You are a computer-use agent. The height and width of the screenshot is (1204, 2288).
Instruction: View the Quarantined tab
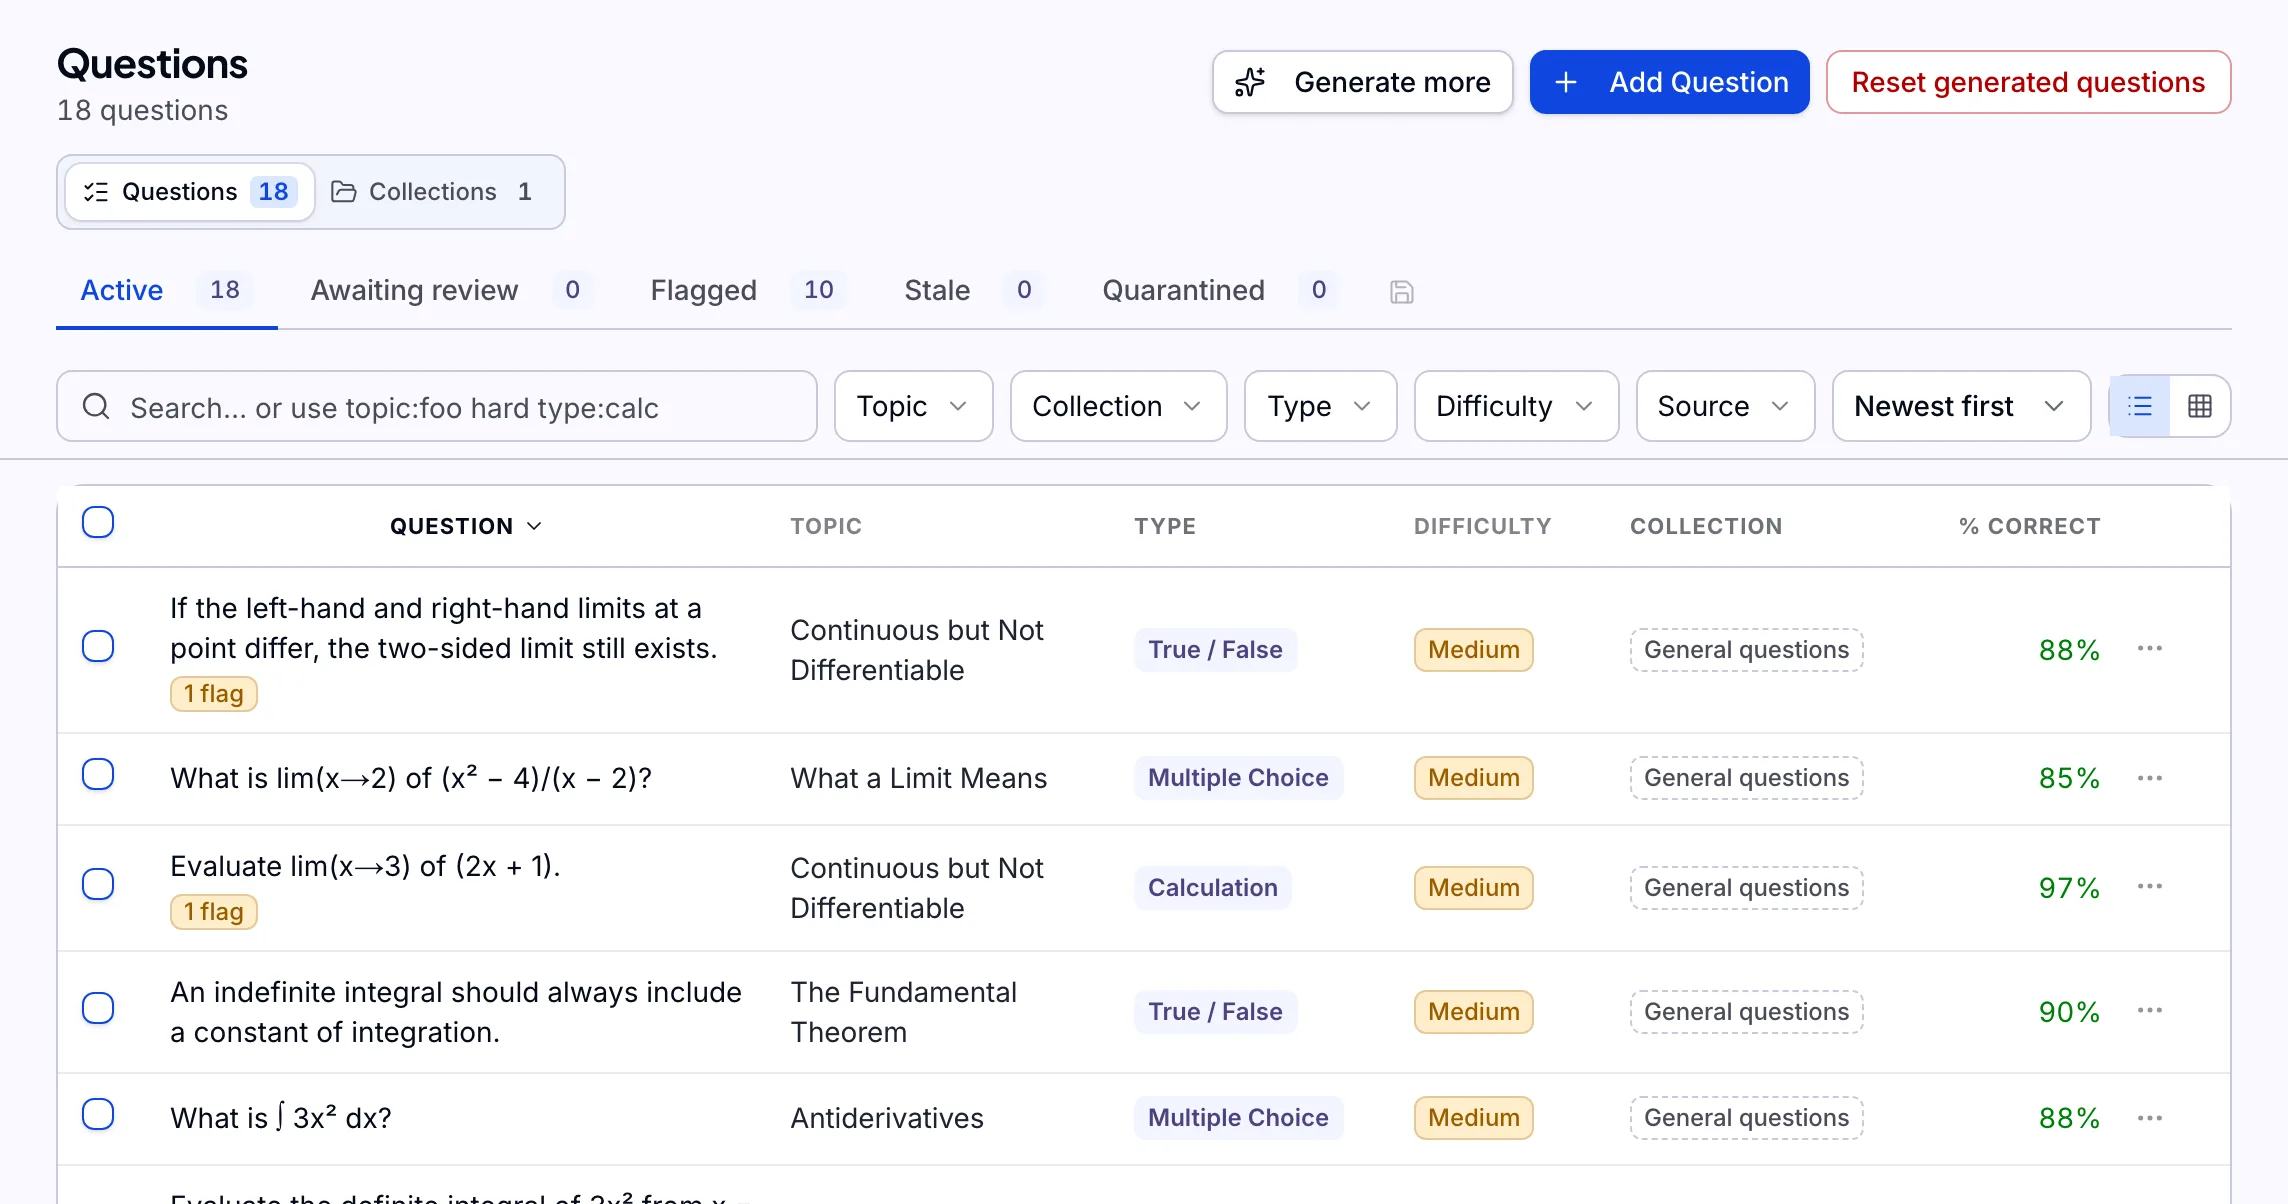point(1220,290)
